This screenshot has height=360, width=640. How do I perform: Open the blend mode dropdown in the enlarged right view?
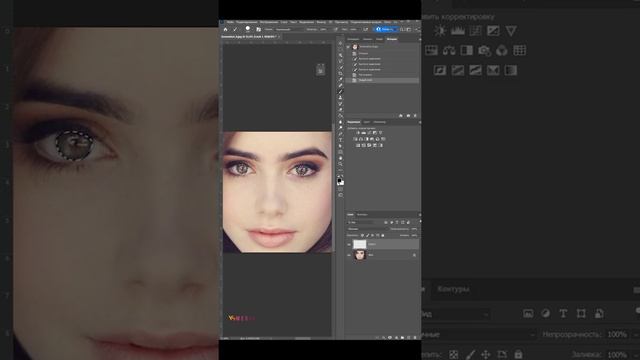click(x=478, y=334)
